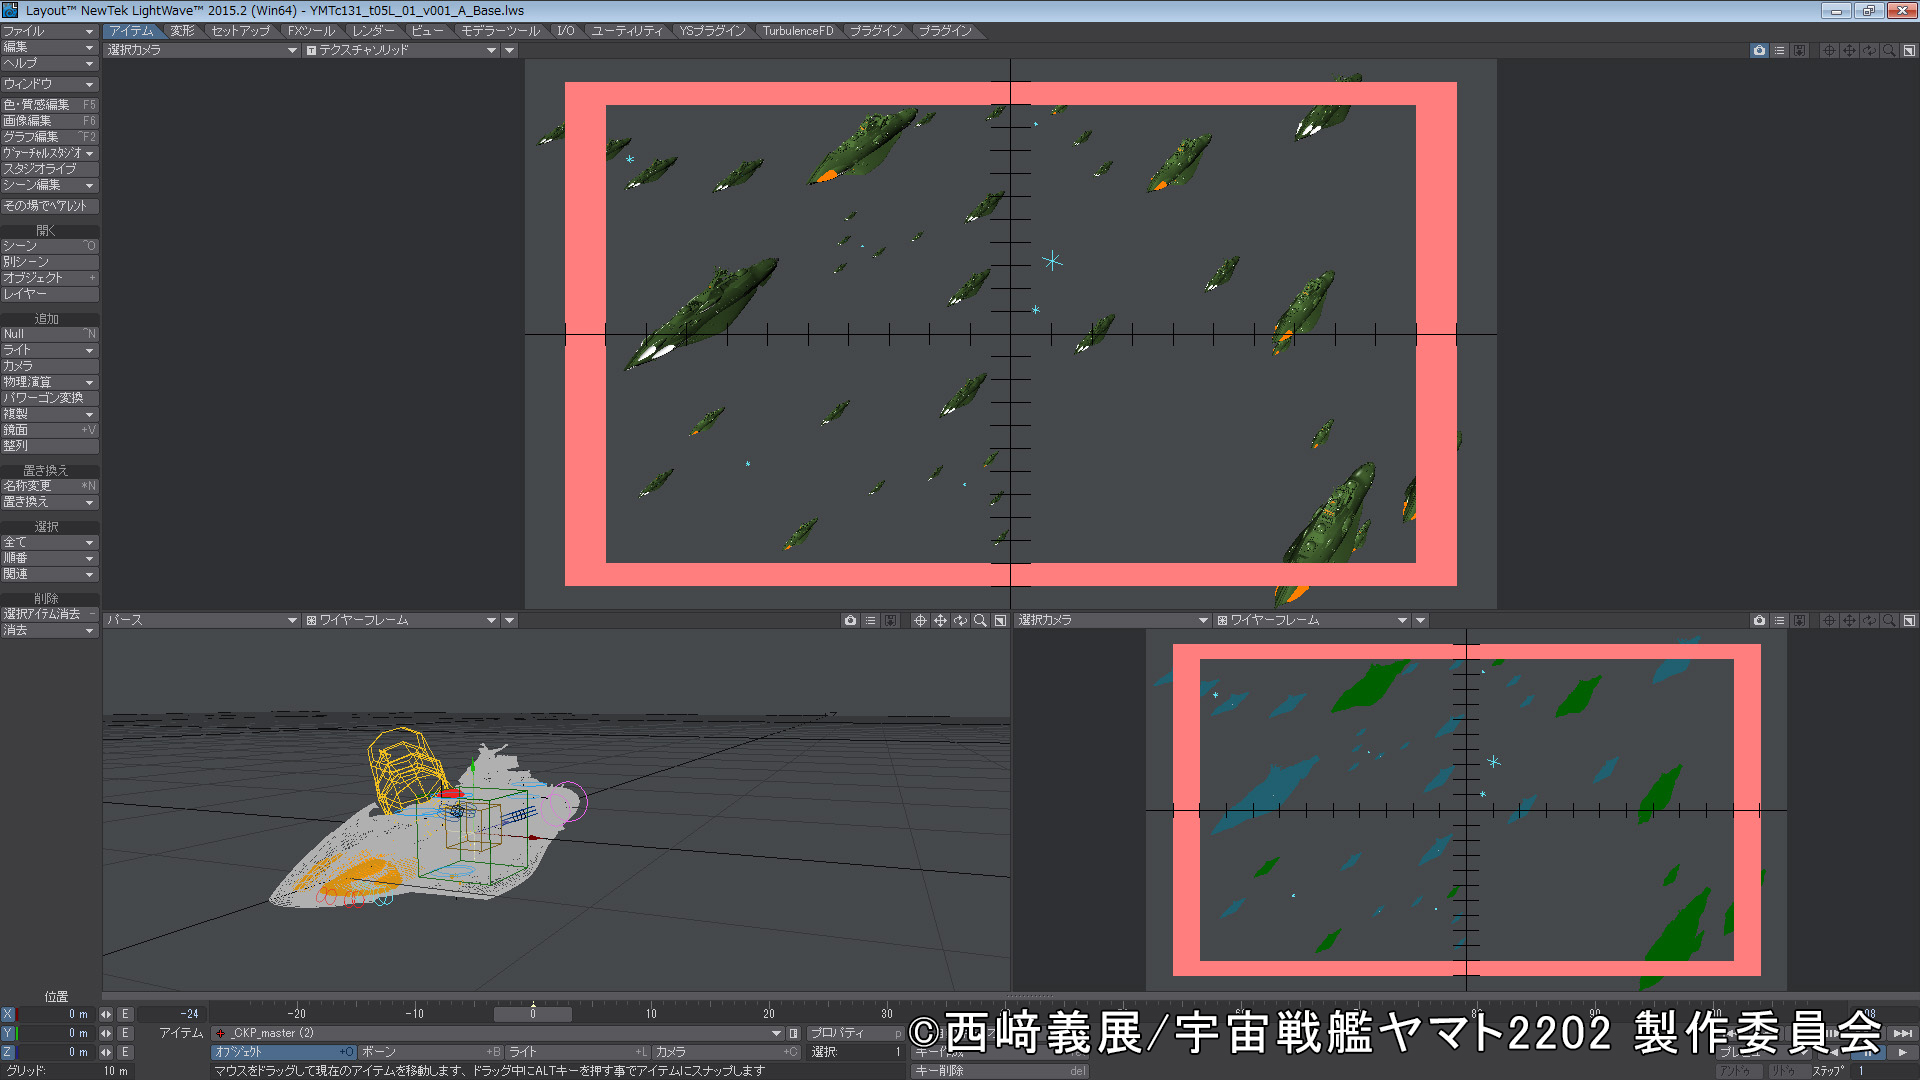
Task: Click the list icon in bottom-right viewport header
Action: click(x=1779, y=620)
